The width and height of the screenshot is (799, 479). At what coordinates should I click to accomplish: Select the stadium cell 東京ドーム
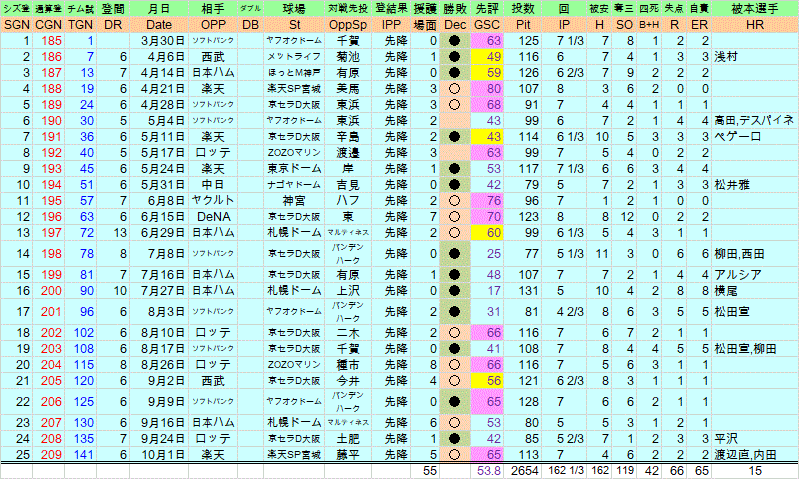294,169
